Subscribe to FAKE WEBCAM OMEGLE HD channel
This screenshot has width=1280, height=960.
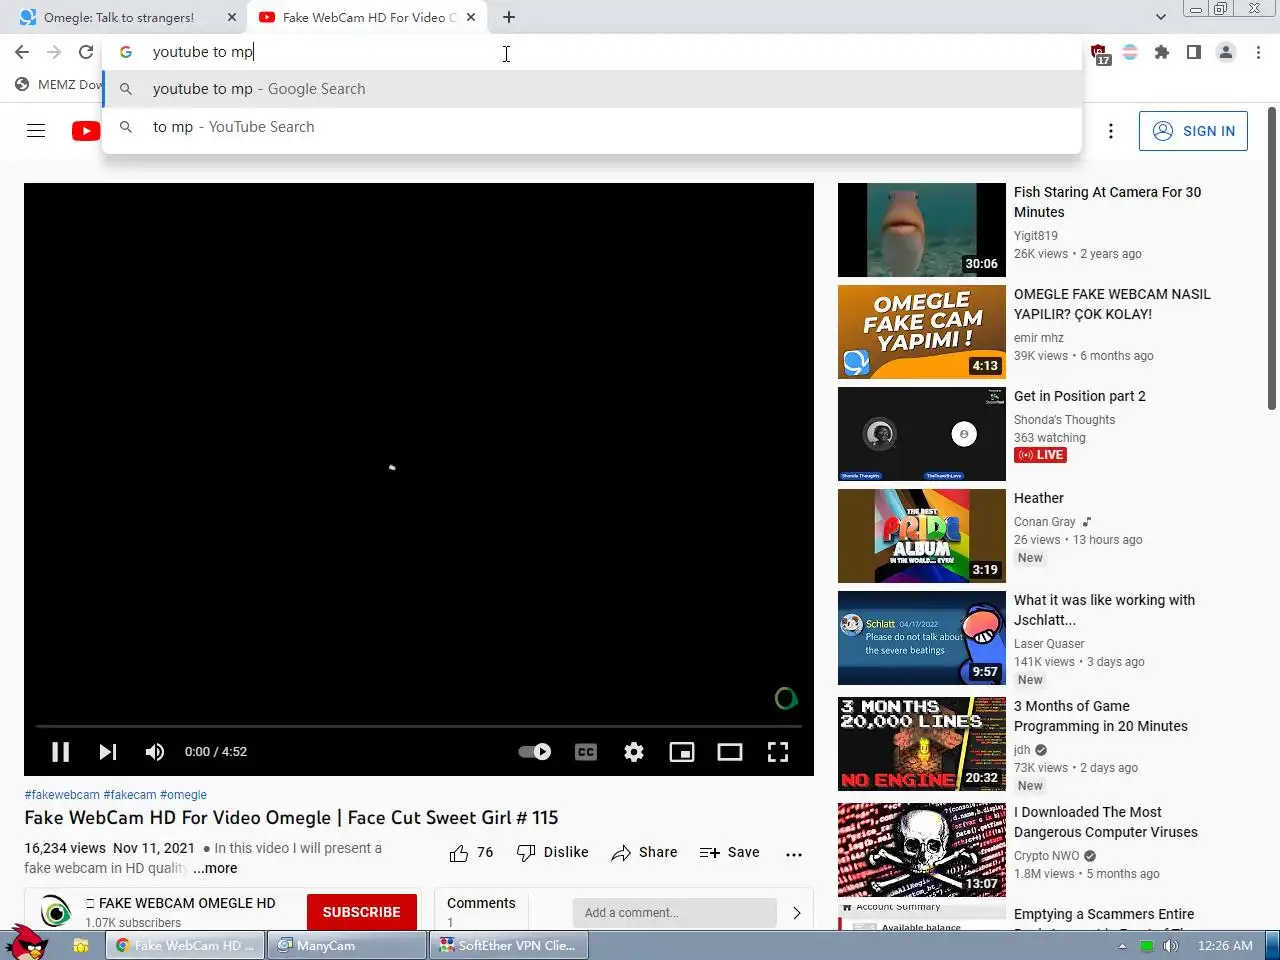tap(362, 912)
